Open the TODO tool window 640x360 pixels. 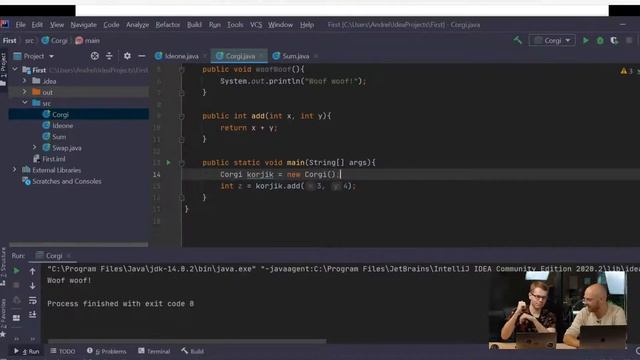[63, 351]
